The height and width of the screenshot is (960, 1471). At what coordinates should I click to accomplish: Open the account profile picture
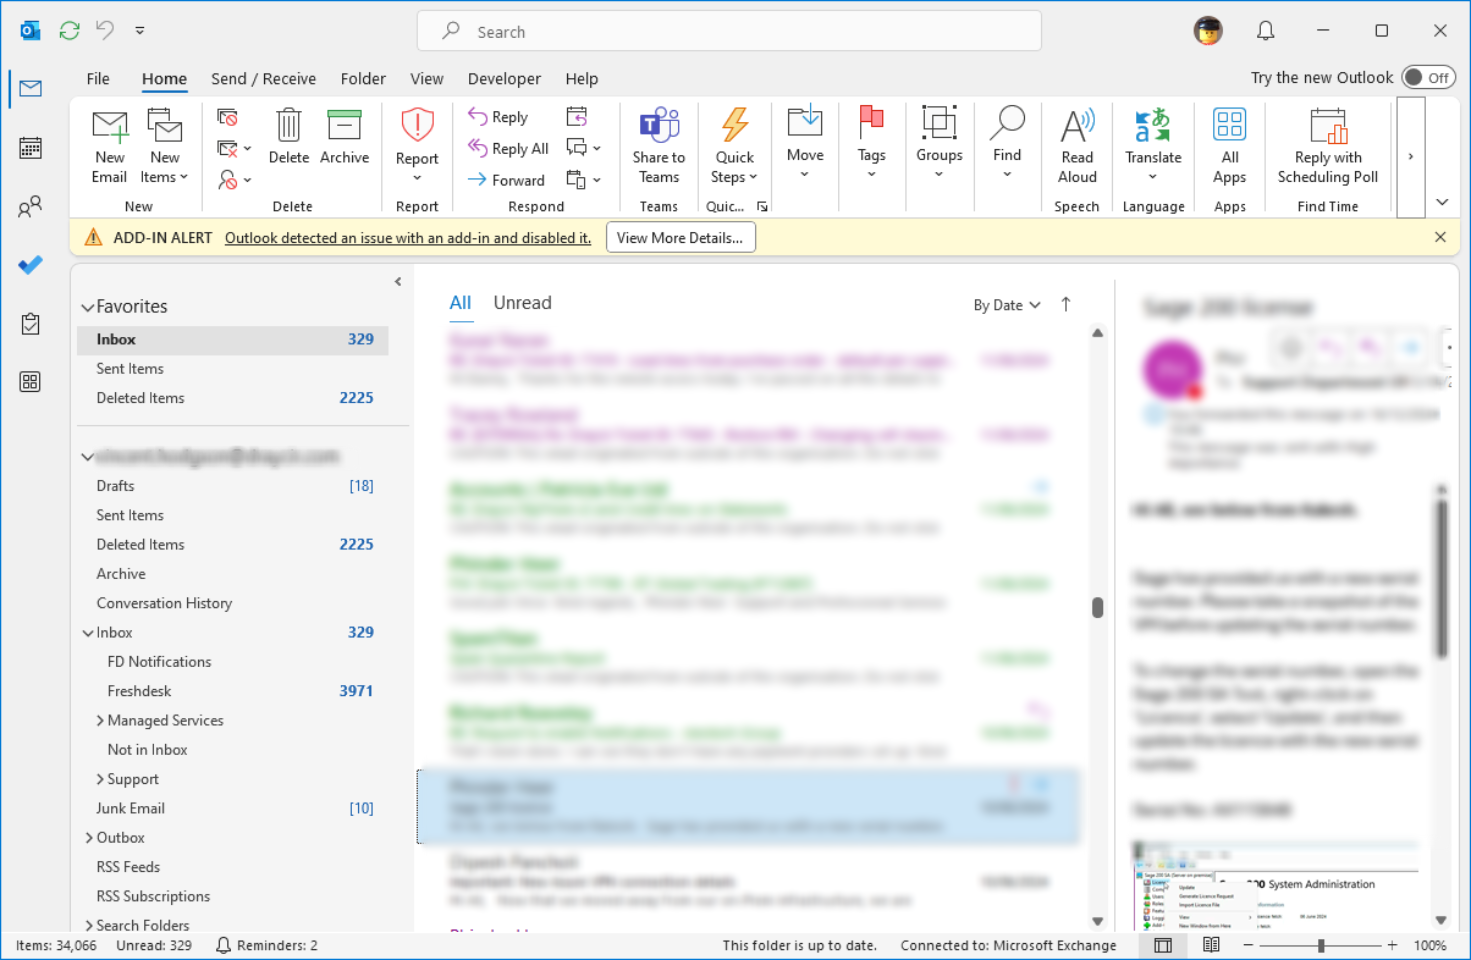pos(1208,31)
